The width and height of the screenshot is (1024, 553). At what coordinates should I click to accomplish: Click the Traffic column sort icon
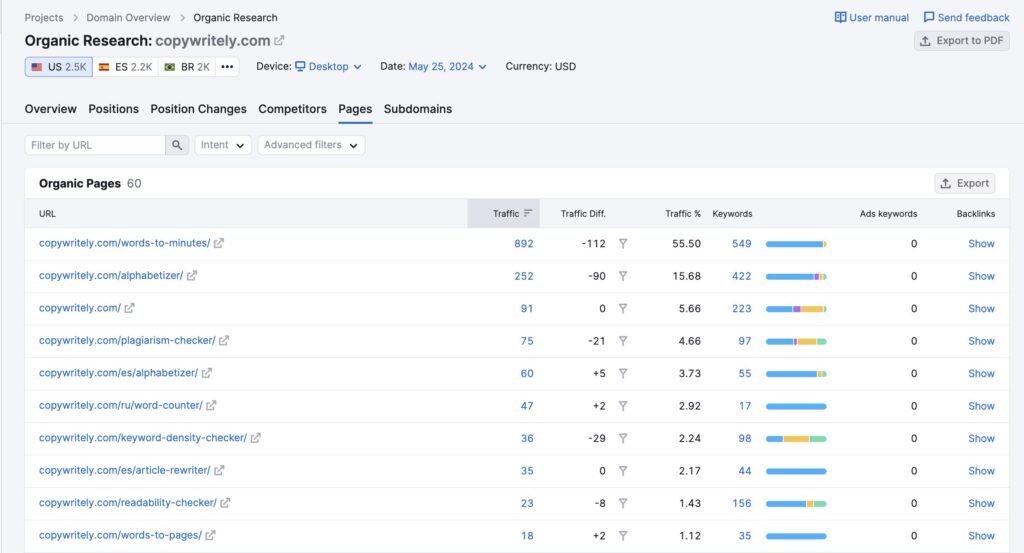(x=527, y=213)
